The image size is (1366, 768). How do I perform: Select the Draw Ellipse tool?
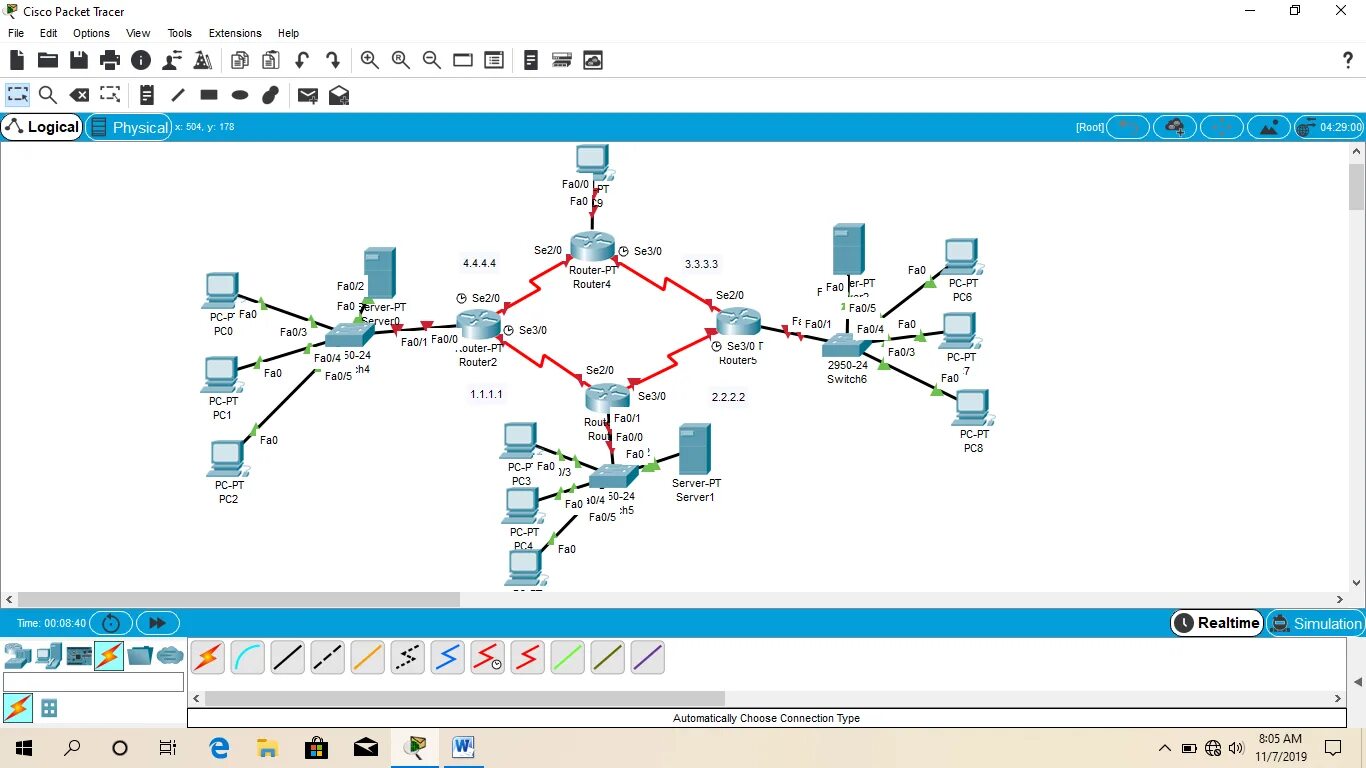(240, 95)
